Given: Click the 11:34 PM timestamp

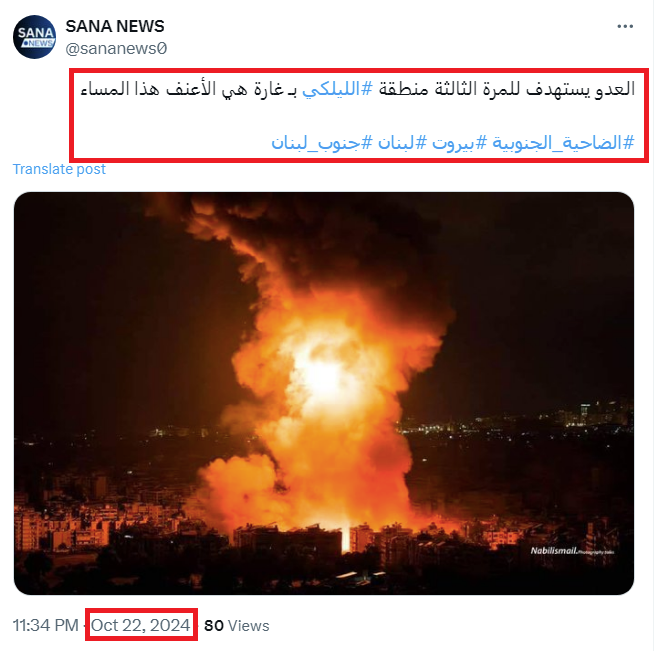Looking at the screenshot, I should point(45,625).
